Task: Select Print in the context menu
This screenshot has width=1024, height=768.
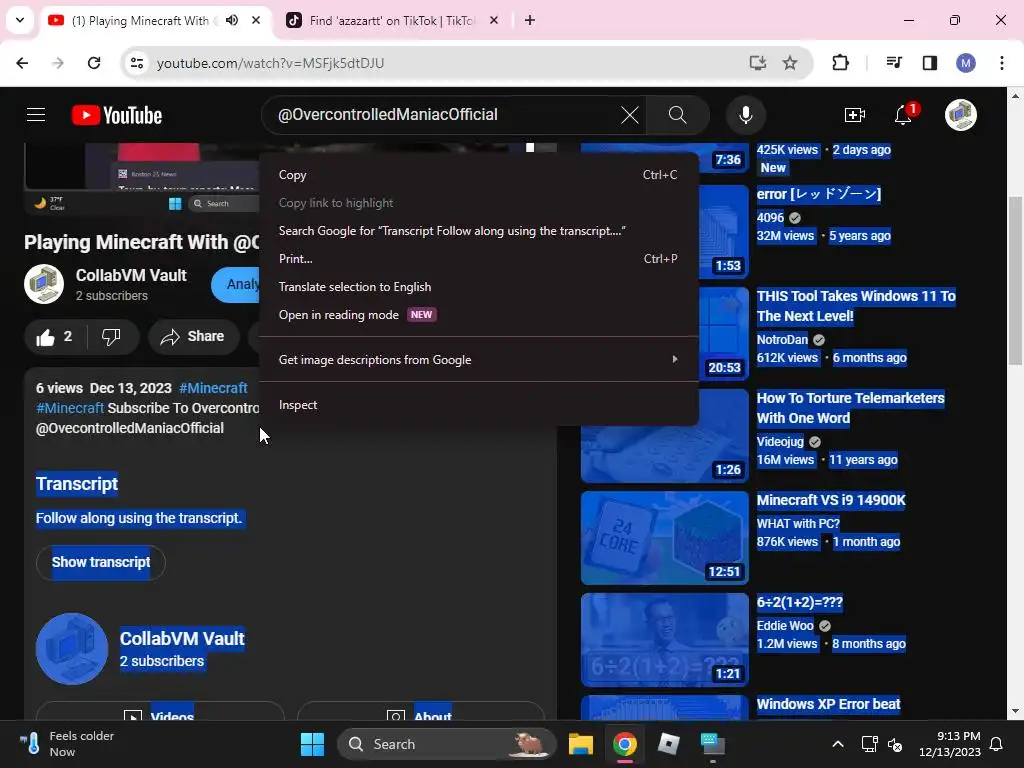Action: coord(478,259)
